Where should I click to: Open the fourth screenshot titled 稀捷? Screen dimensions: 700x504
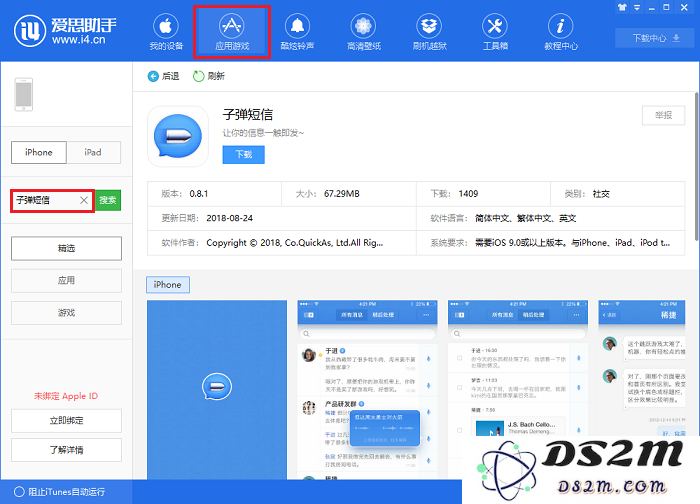642,368
